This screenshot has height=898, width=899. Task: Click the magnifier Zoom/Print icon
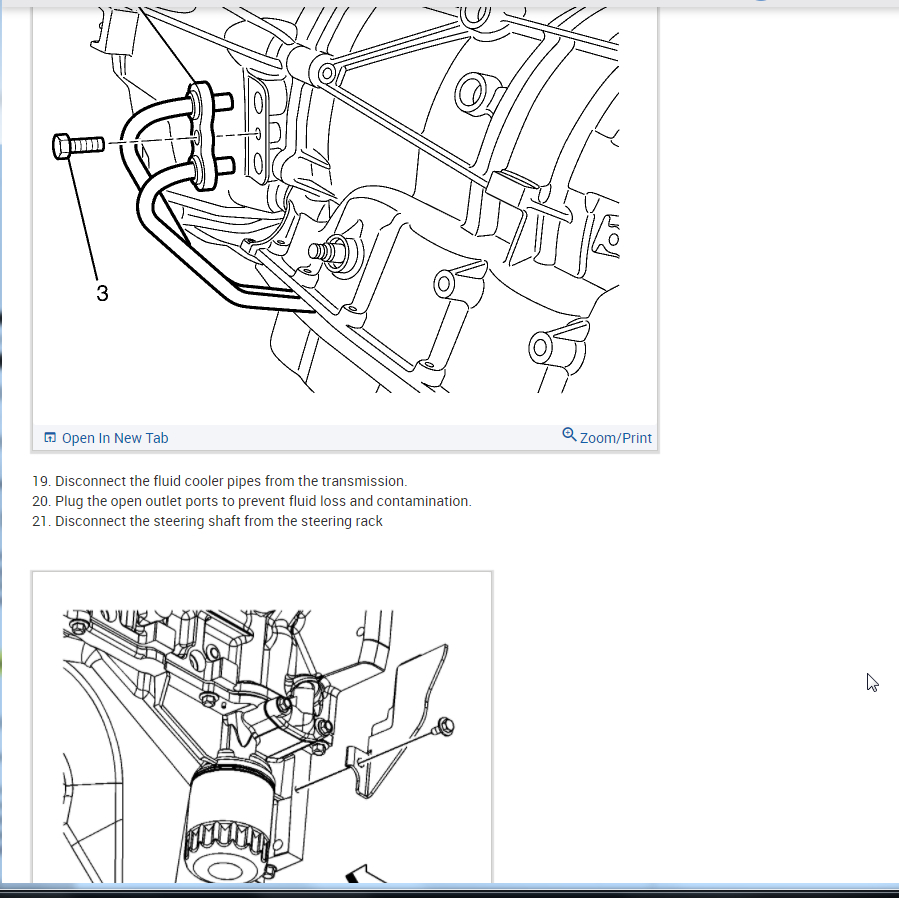tap(569, 435)
